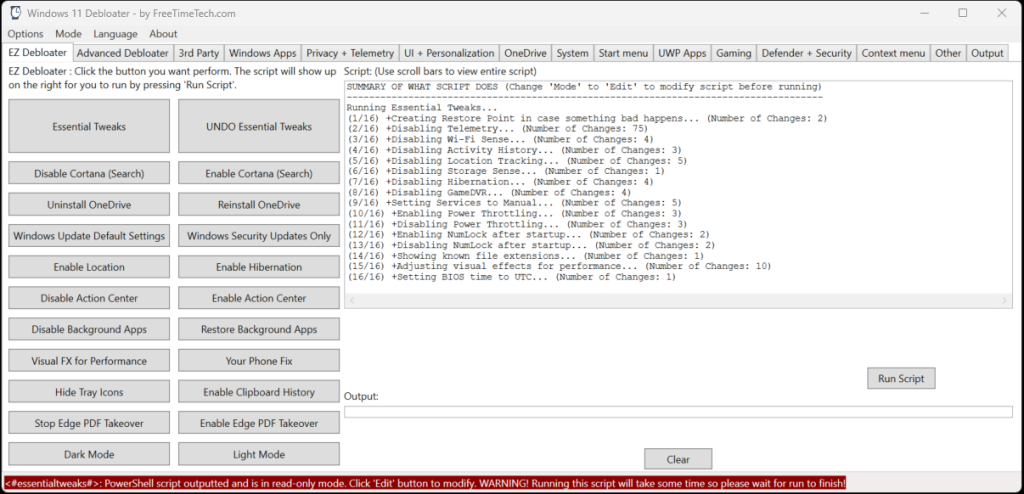Go to the Start menu tab
This screenshot has height=494, width=1024.
click(623, 54)
